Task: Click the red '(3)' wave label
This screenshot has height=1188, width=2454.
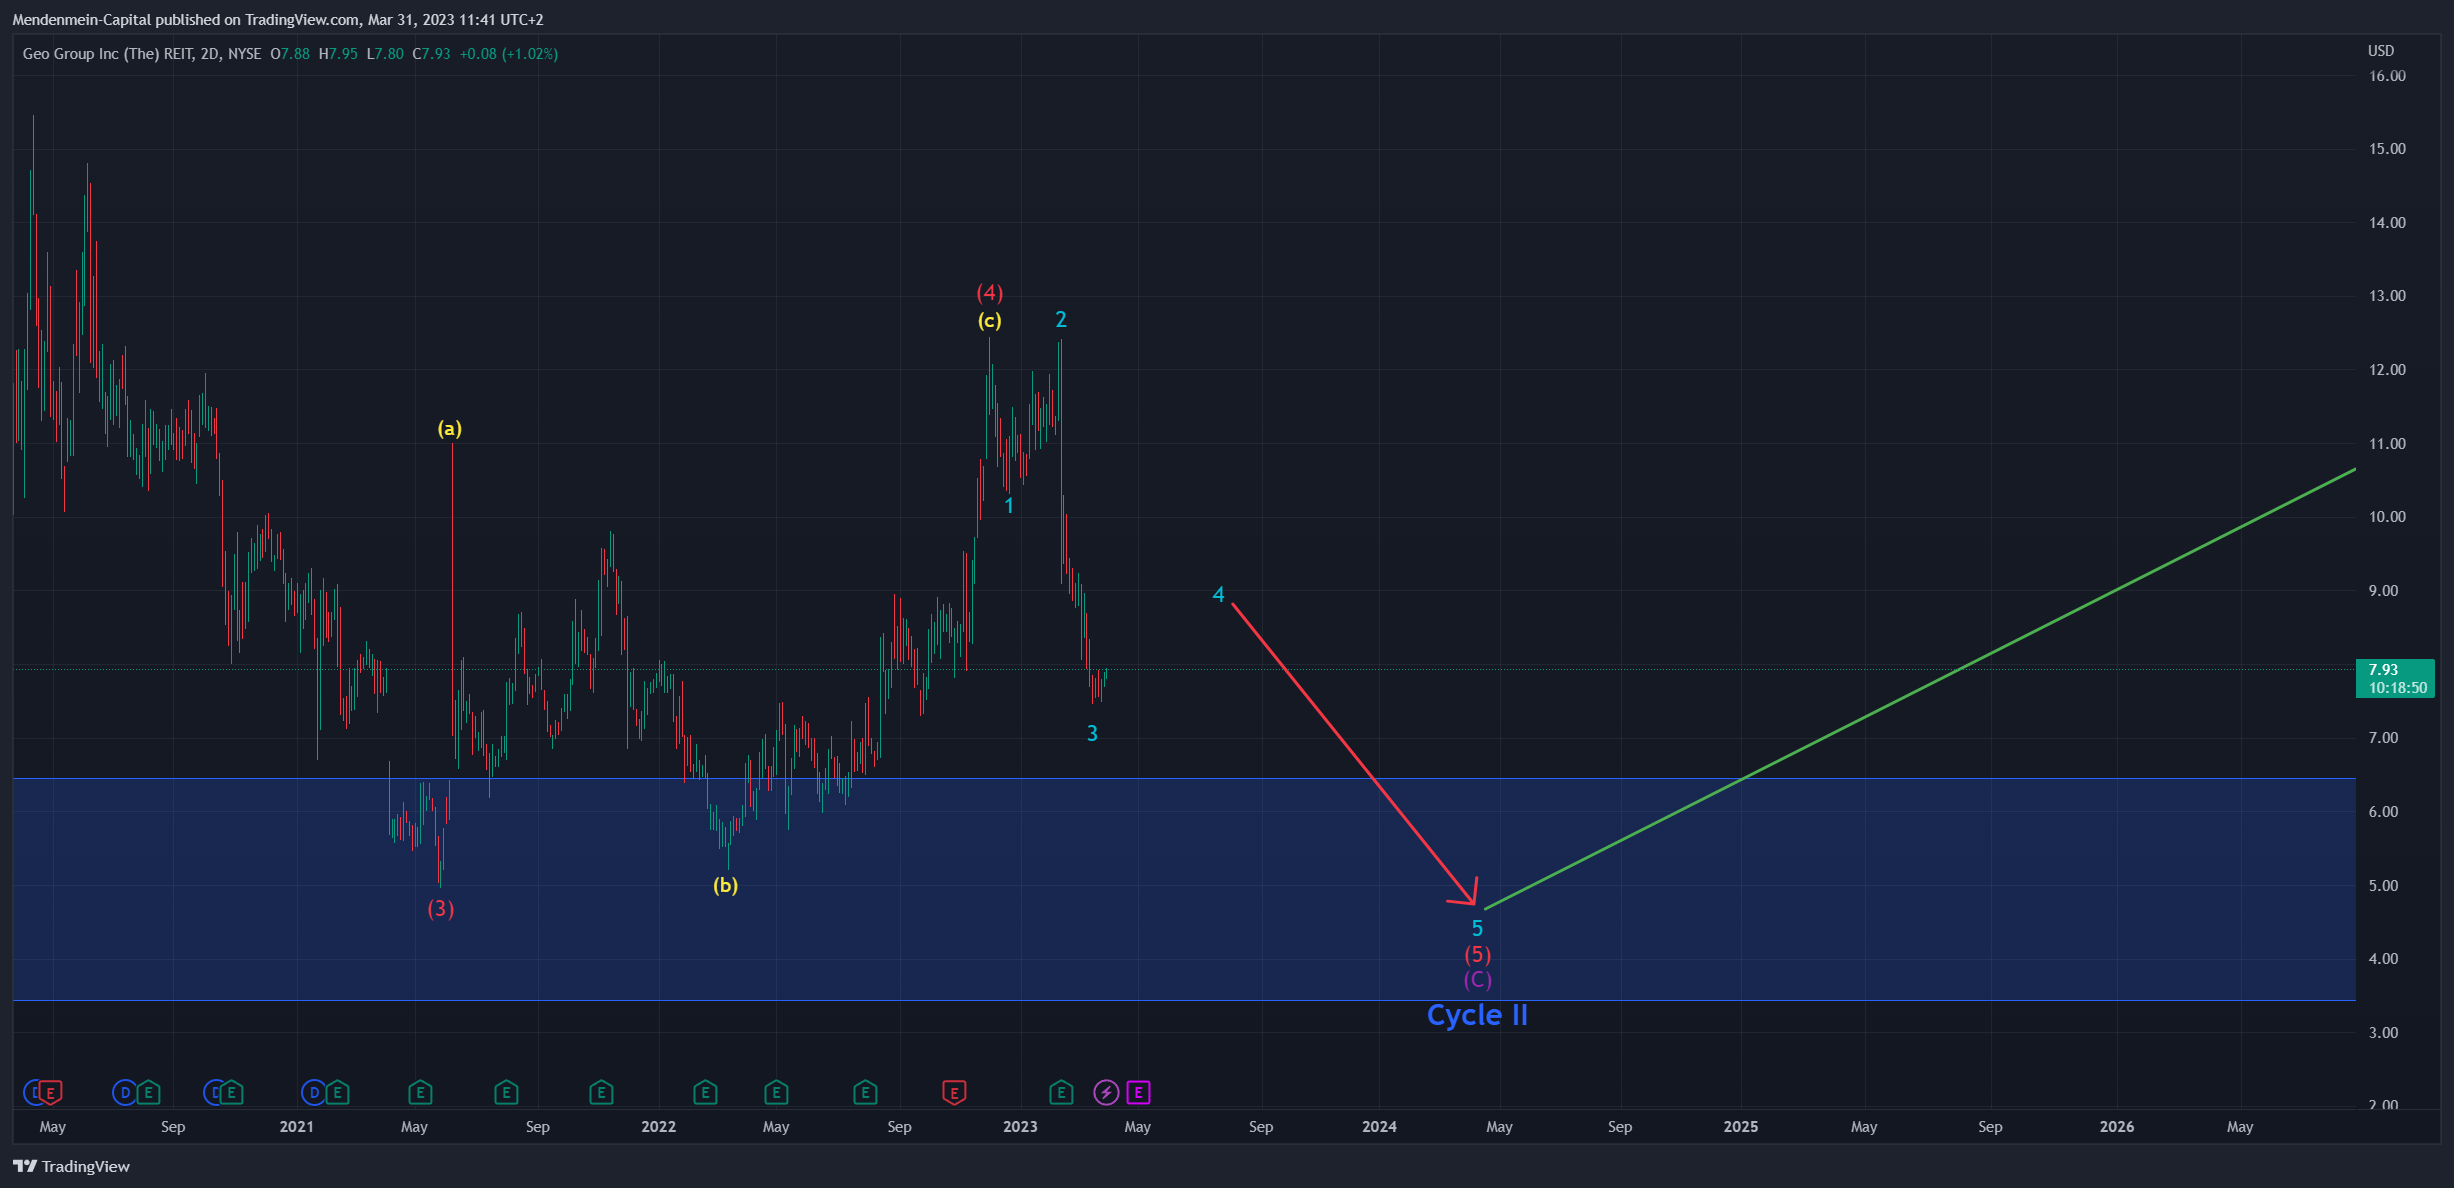Action: coord(441,909)
